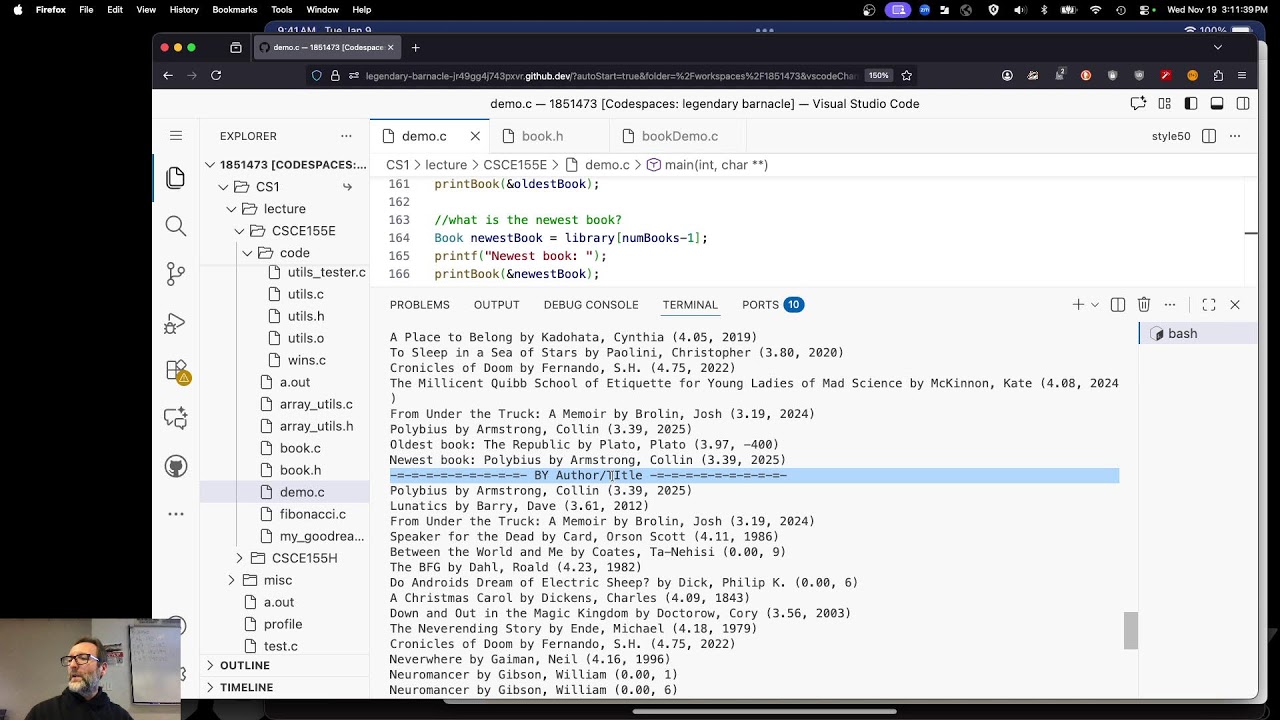Switch to the bookDemo.c editor tab
The image size is (1280, 720).
[x=679, y=136]
